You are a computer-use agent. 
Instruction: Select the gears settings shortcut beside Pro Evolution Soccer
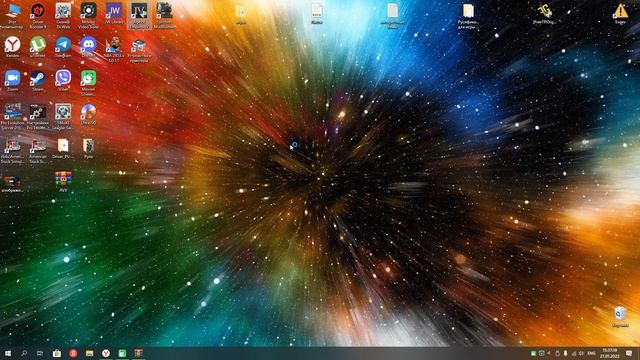pos(38,117)
